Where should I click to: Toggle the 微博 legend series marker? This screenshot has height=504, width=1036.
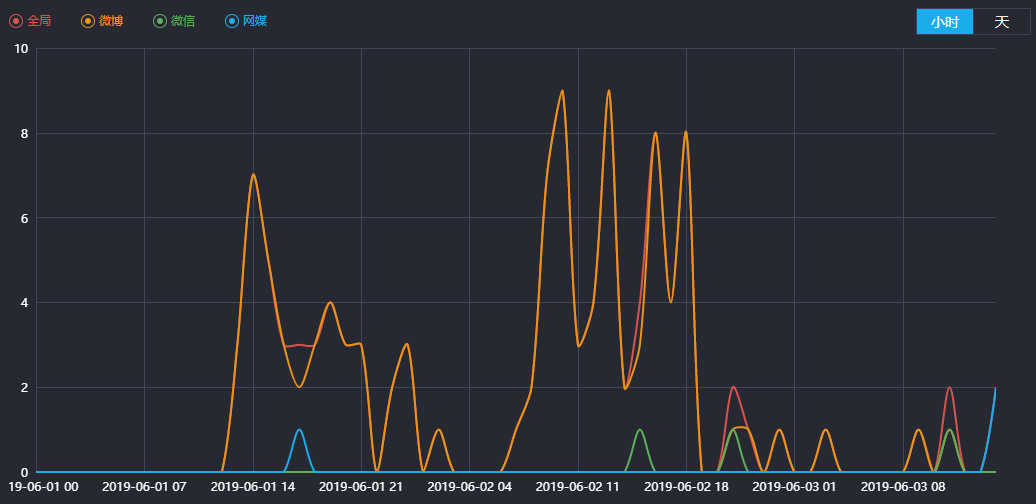pyautogui.click(x=88, y=21)
